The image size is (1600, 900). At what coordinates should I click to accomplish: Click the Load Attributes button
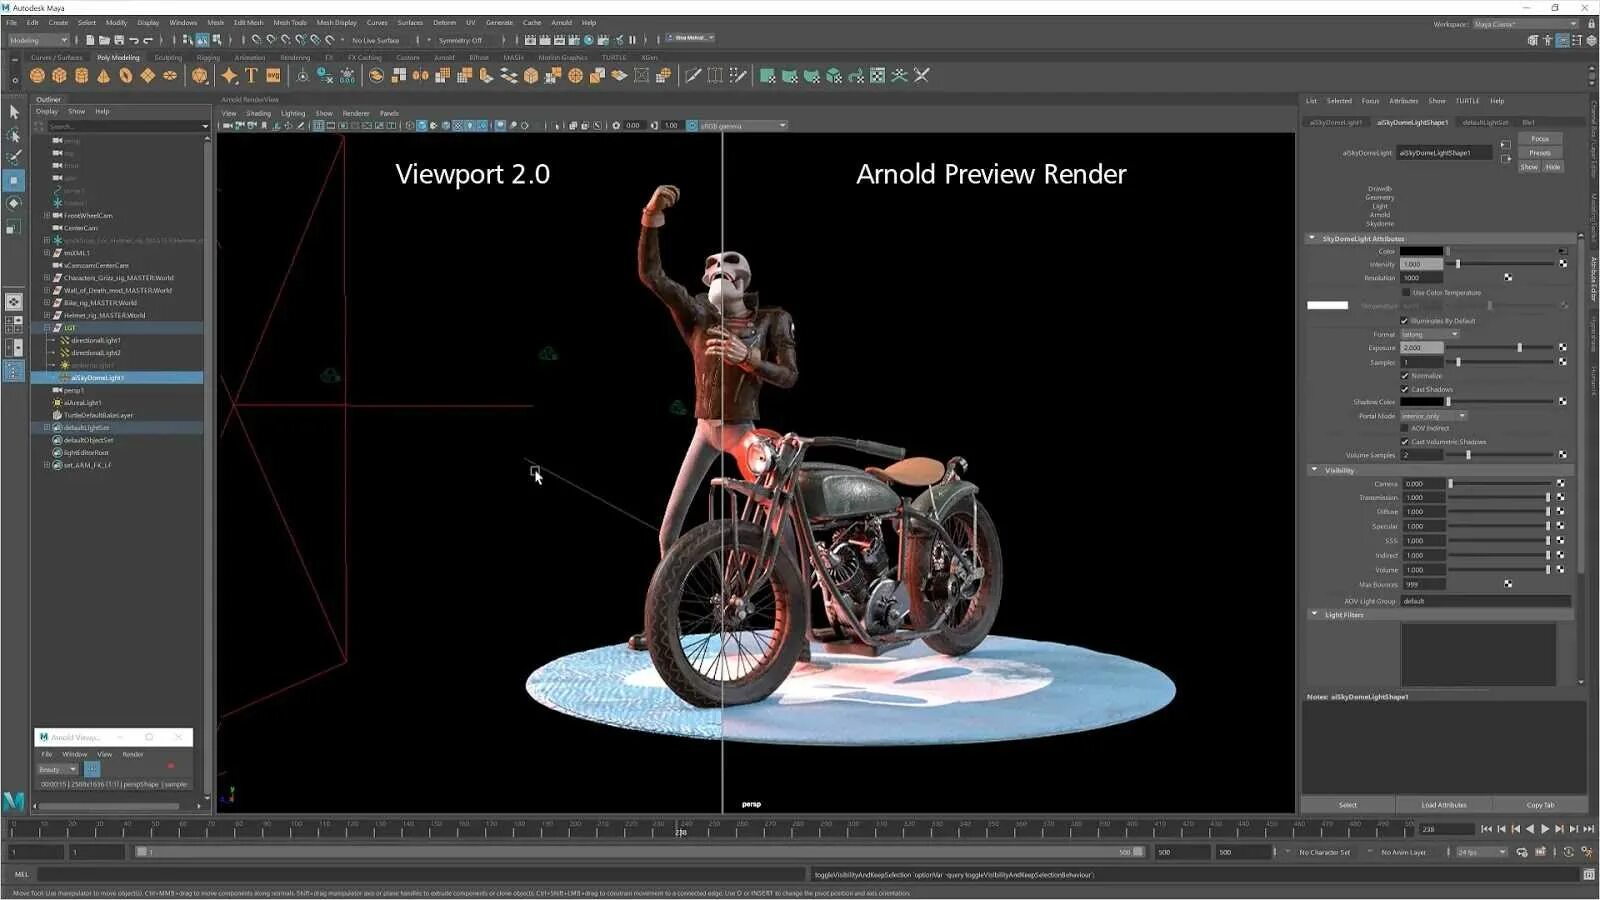coord(1444,805)
